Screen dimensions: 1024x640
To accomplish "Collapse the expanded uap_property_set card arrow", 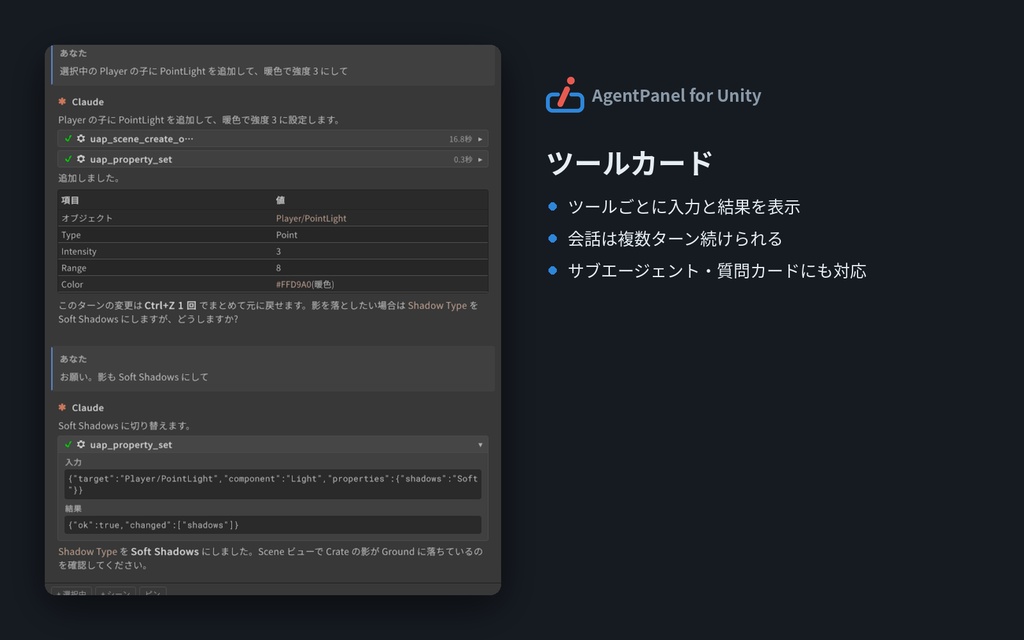I will pyautogui.click(x=480, y=445).
